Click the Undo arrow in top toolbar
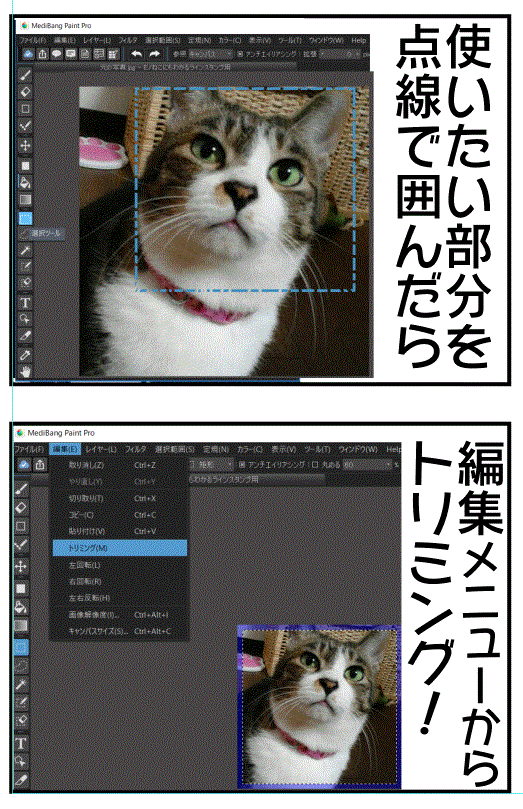The width and height of the screenshot is (523, 809). click(x=137, y=54)
